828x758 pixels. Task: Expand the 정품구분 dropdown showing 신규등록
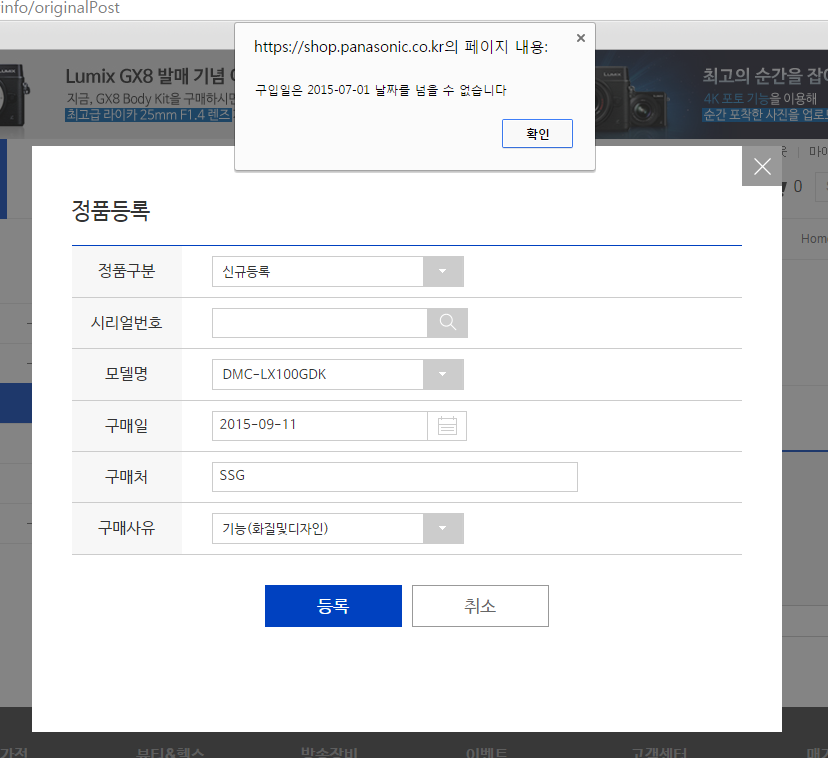click(443, 272)
